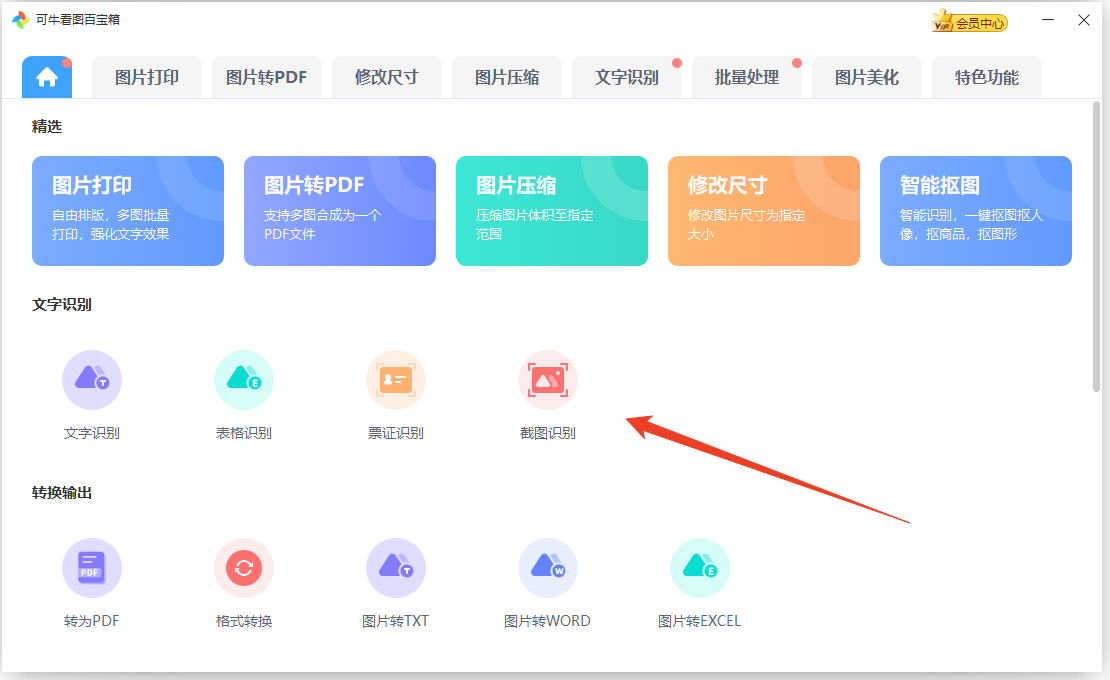Click the home house icon tab

46,76
